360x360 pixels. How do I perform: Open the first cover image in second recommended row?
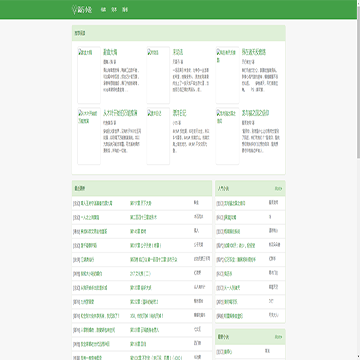[x=89, y=136]
